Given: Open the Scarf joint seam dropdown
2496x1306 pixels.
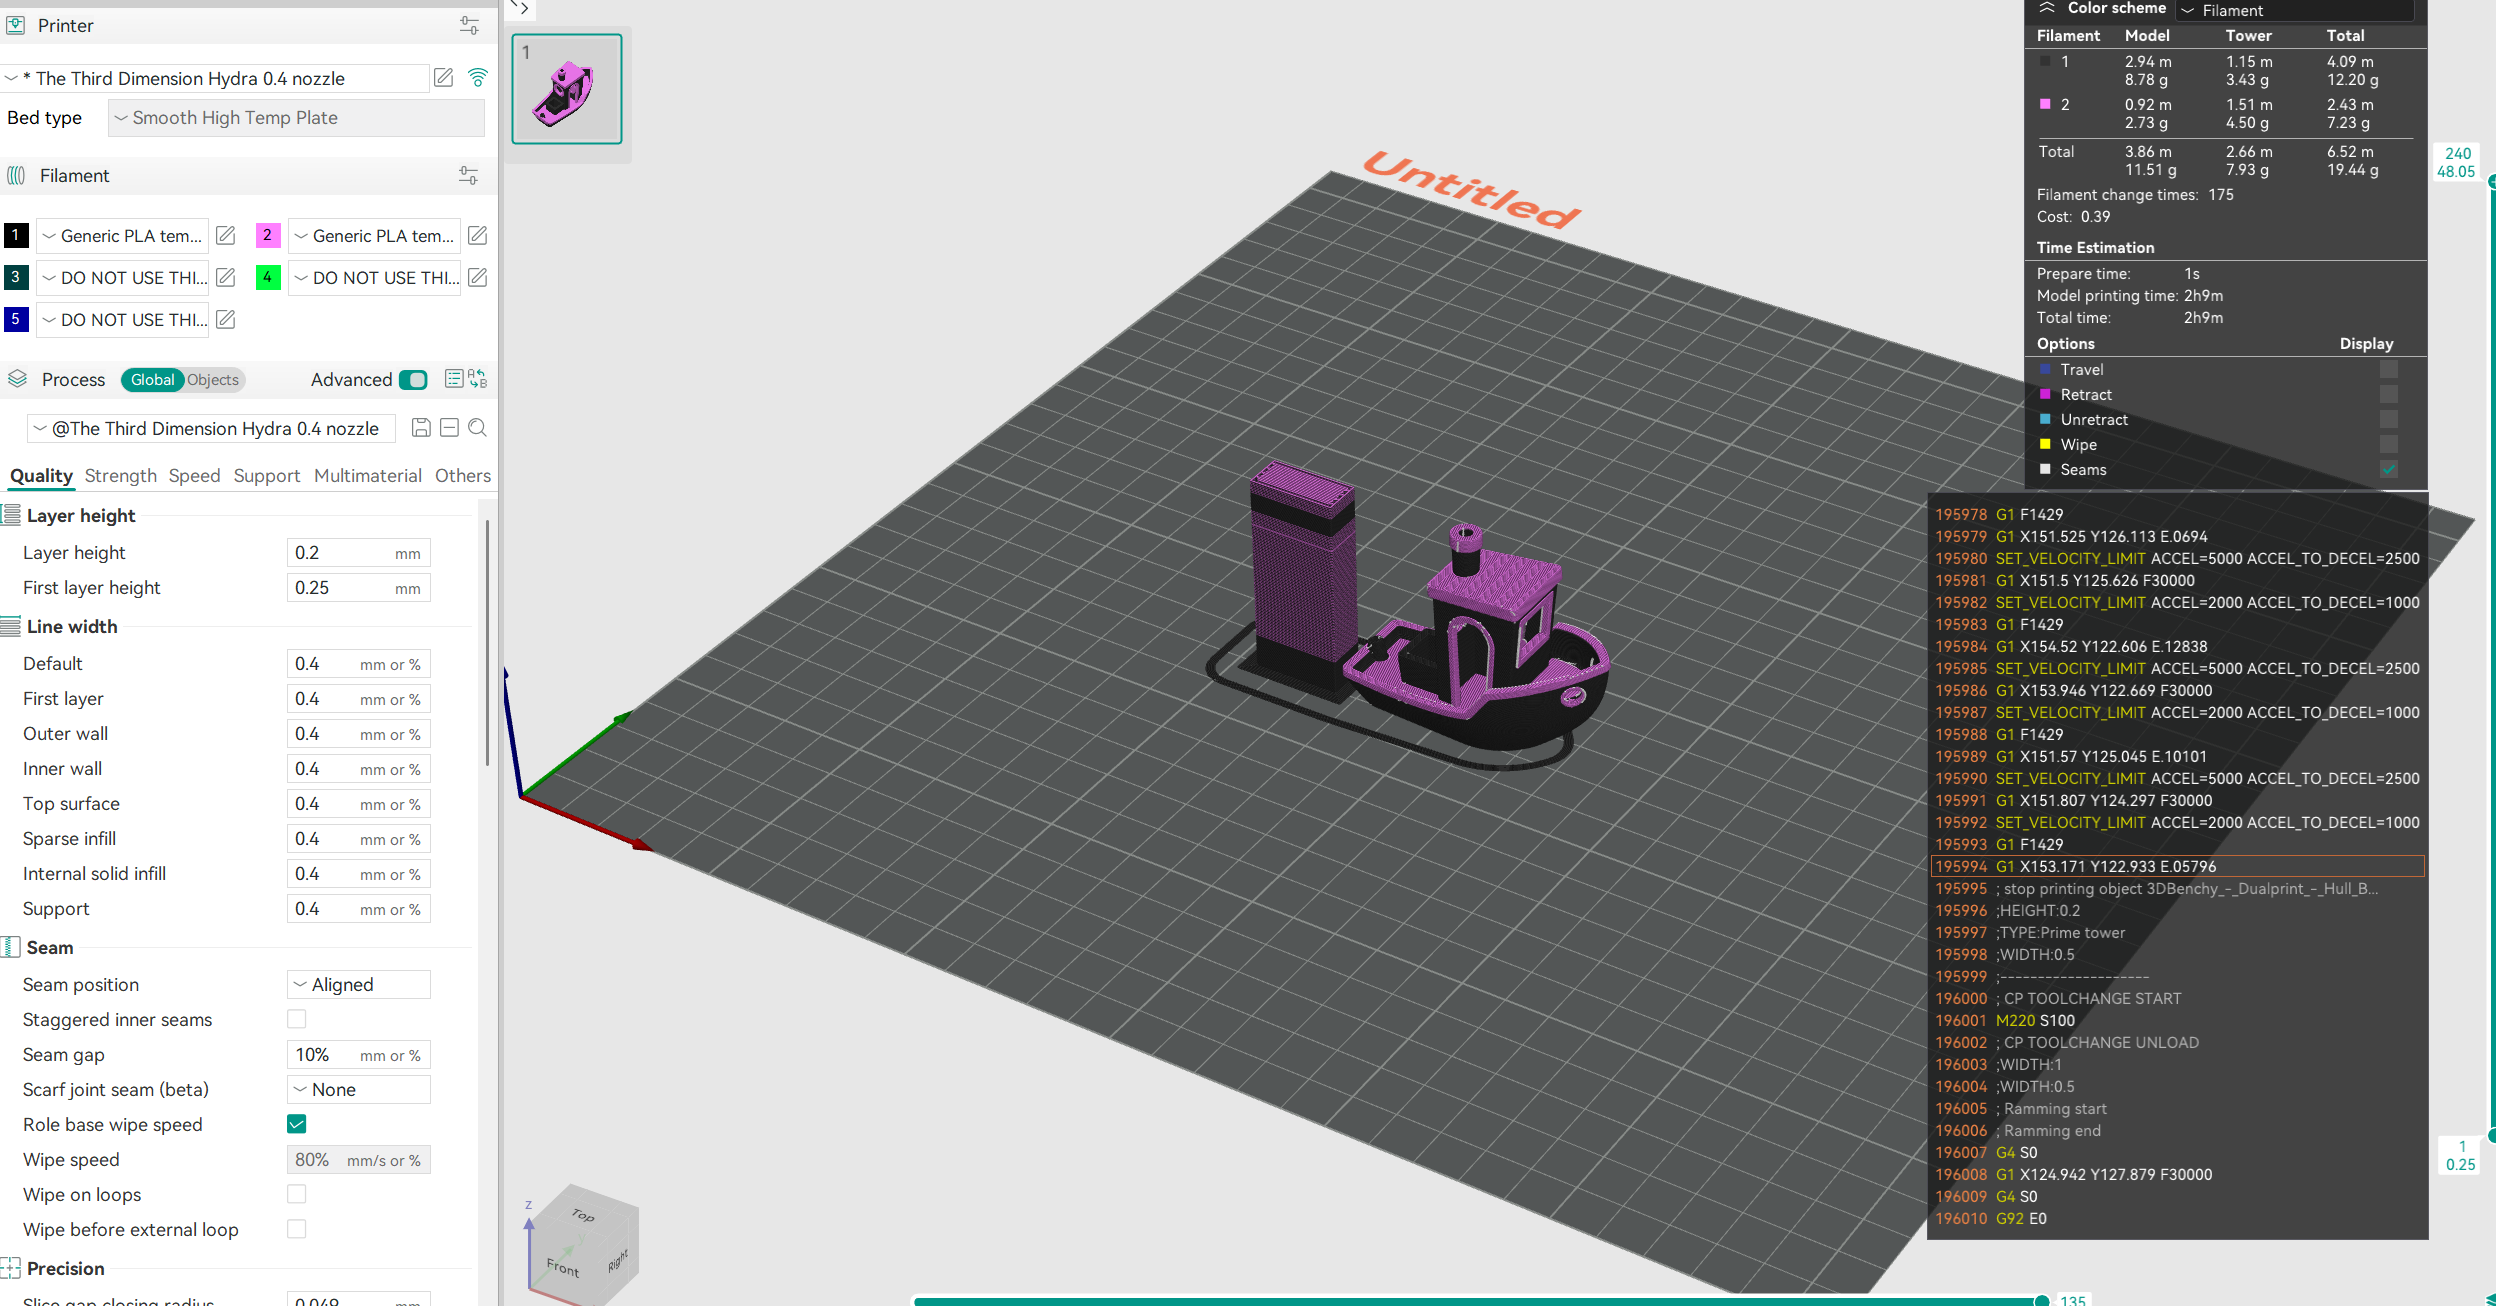Looking at the screenshot, I should click(358, 1089).
